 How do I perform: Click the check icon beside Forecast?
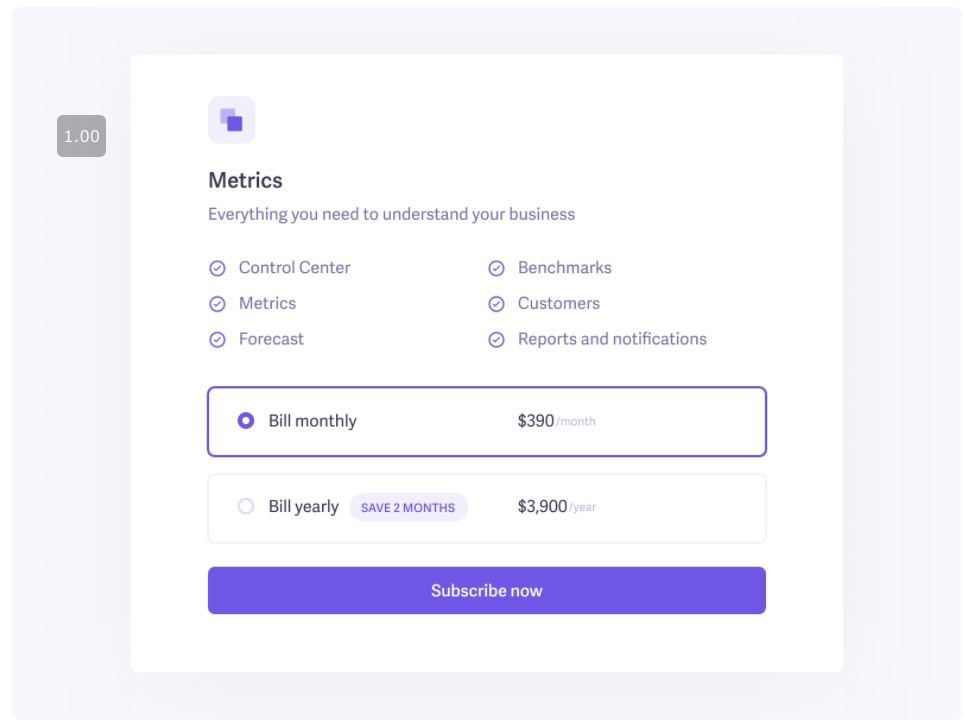tap(217, 340)
